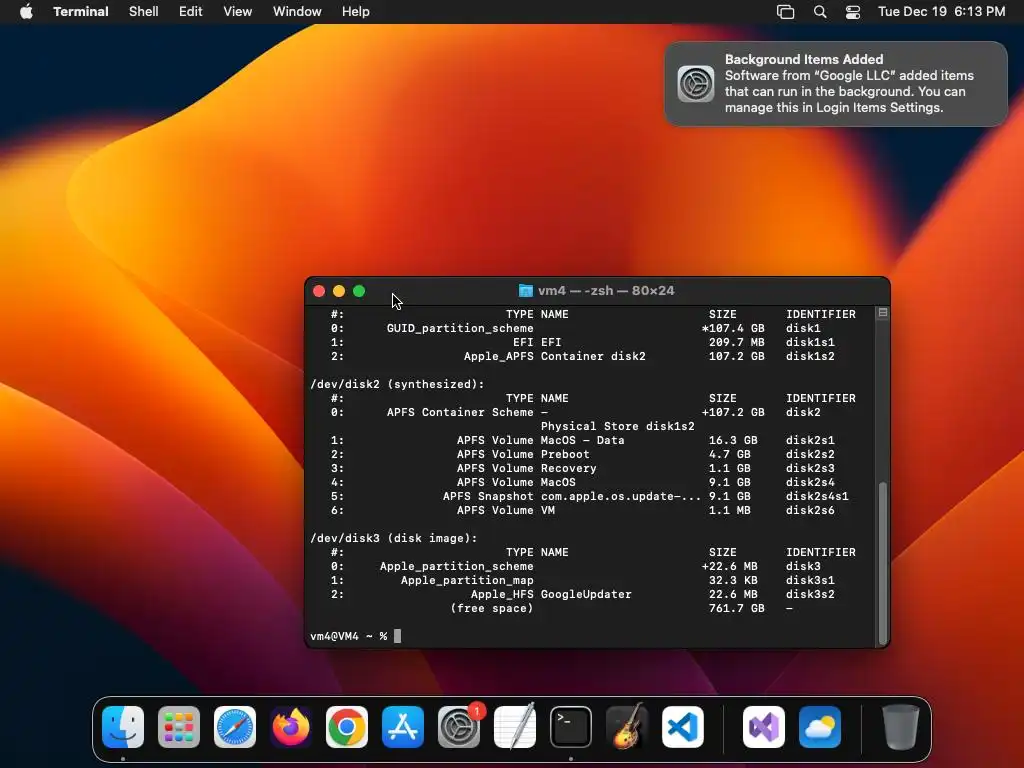Open Visual Studio Code in the Dock
This screenshot has width=1024, height=768.
point(683,727)
